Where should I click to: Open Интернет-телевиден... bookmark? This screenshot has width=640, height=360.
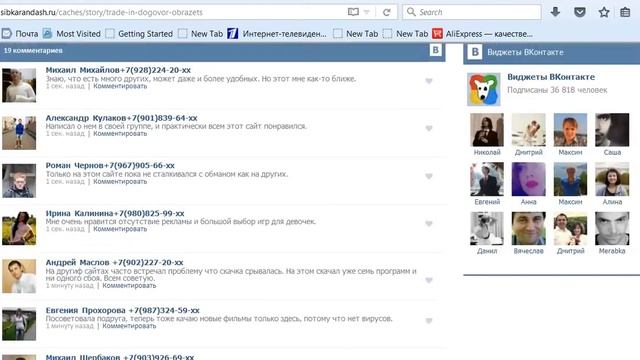277,34
